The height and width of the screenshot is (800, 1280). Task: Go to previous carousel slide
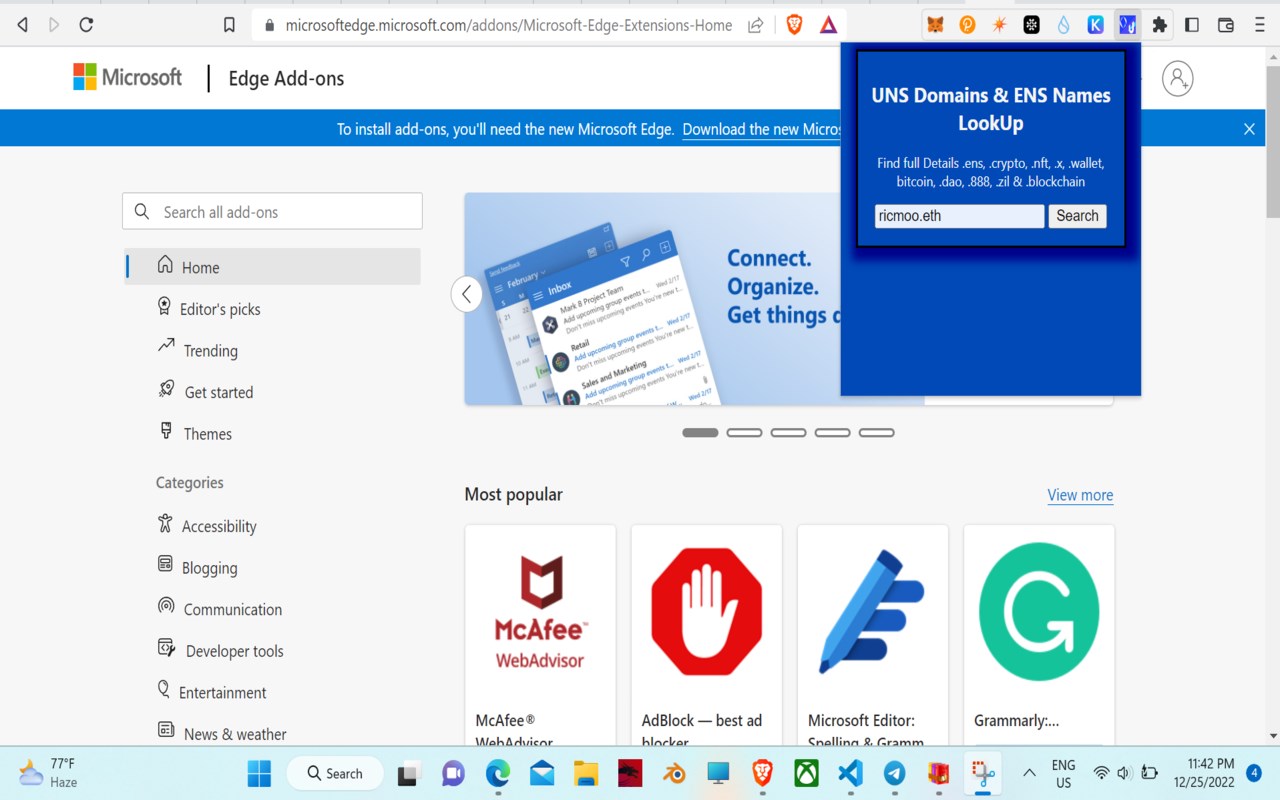[466, 294]
